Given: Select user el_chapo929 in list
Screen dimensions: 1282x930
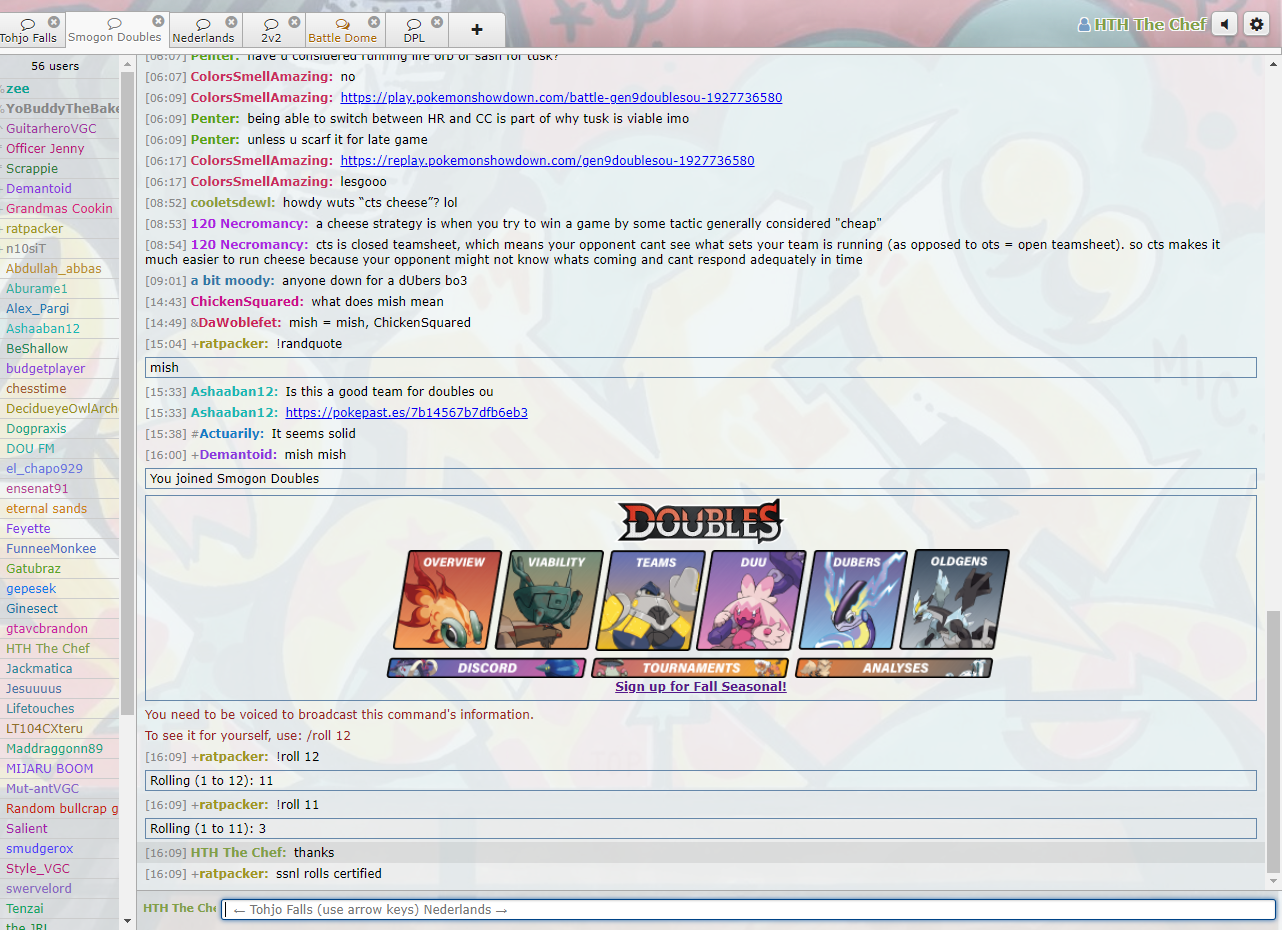Looking at the screenshot, I should coord(59,469).
